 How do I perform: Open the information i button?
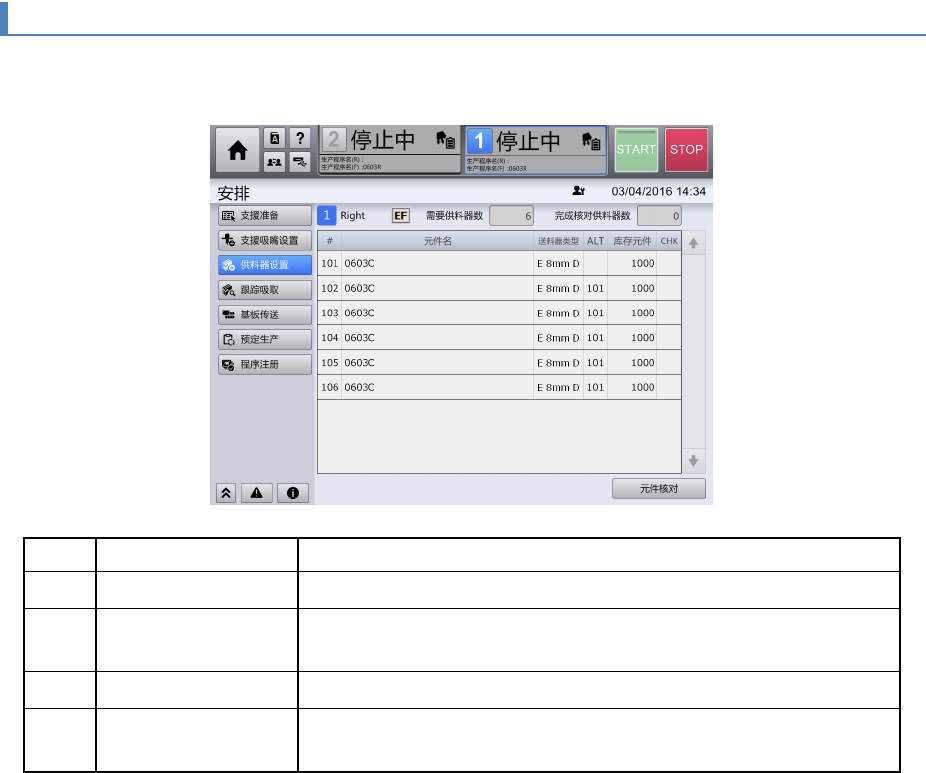(293, 493)
